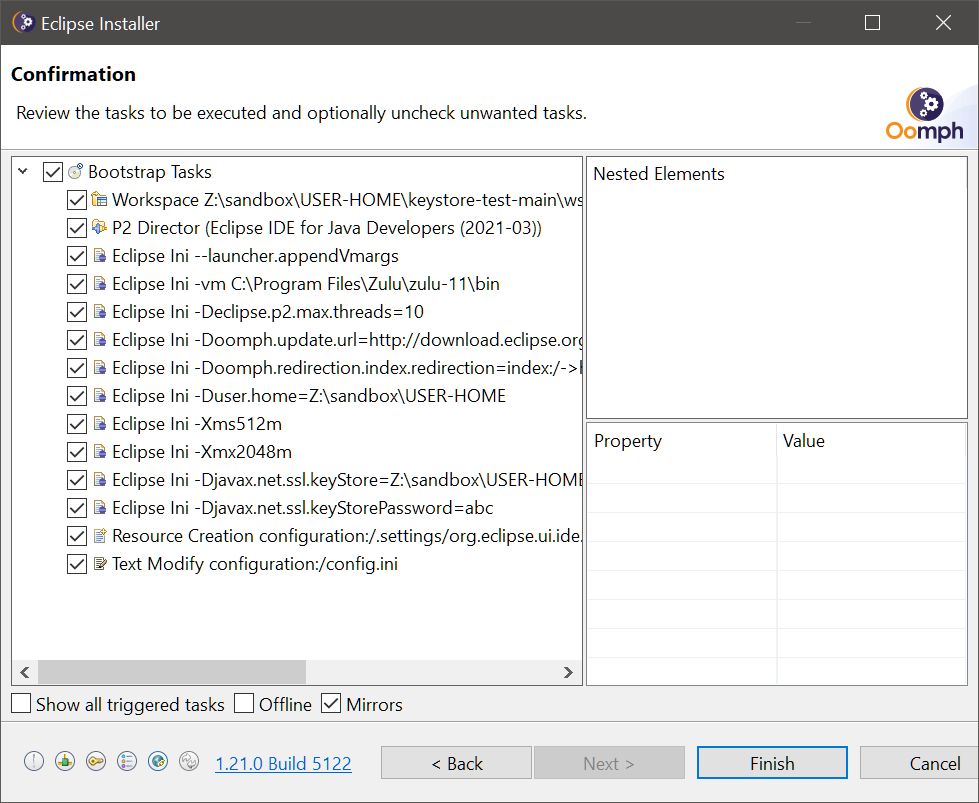Click the icon beside Eclipse Ini -Doomph.redirection.index.redirection
The width and height of the screenshot is (979, 803).
point(99,367)
